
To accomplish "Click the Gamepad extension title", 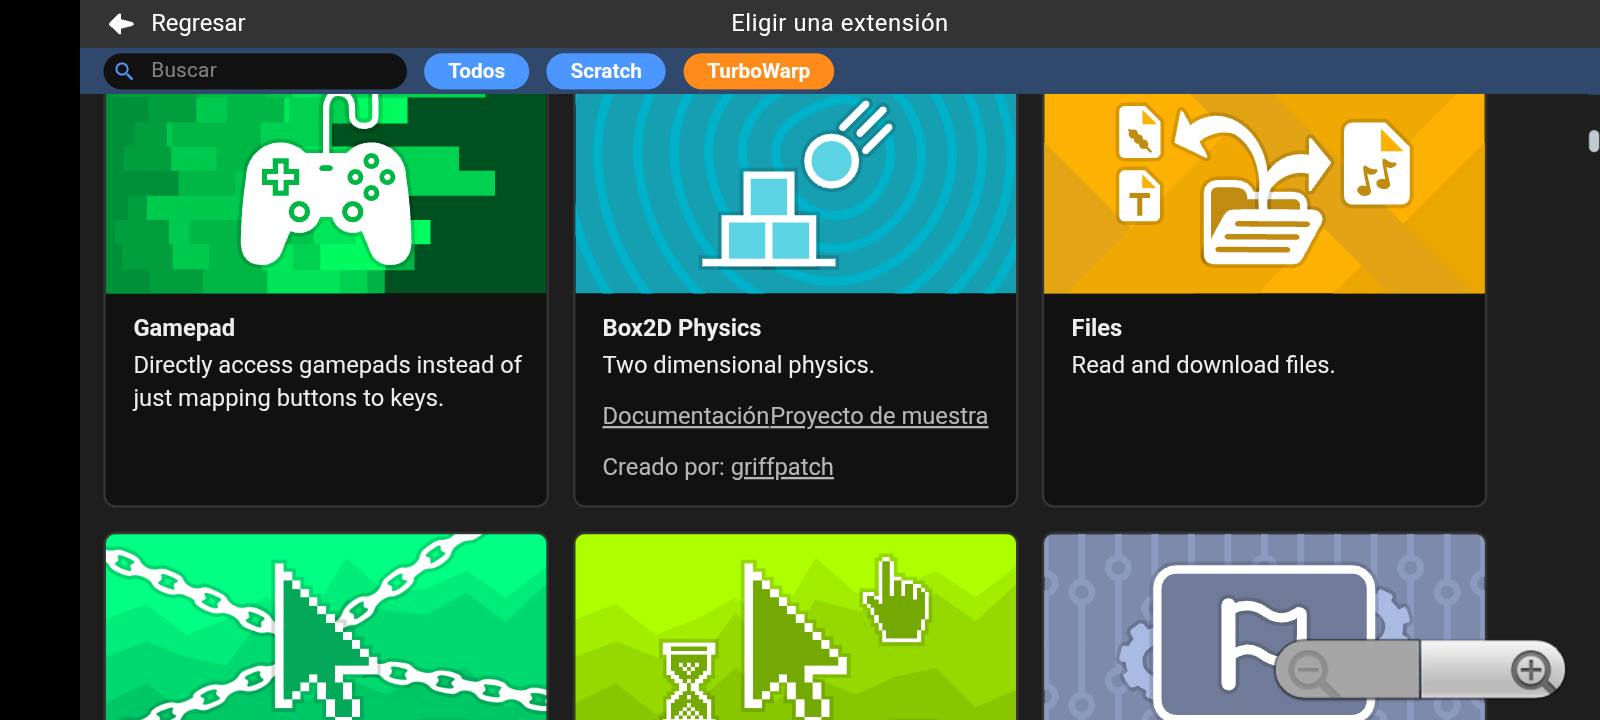I will click(184, 328).
